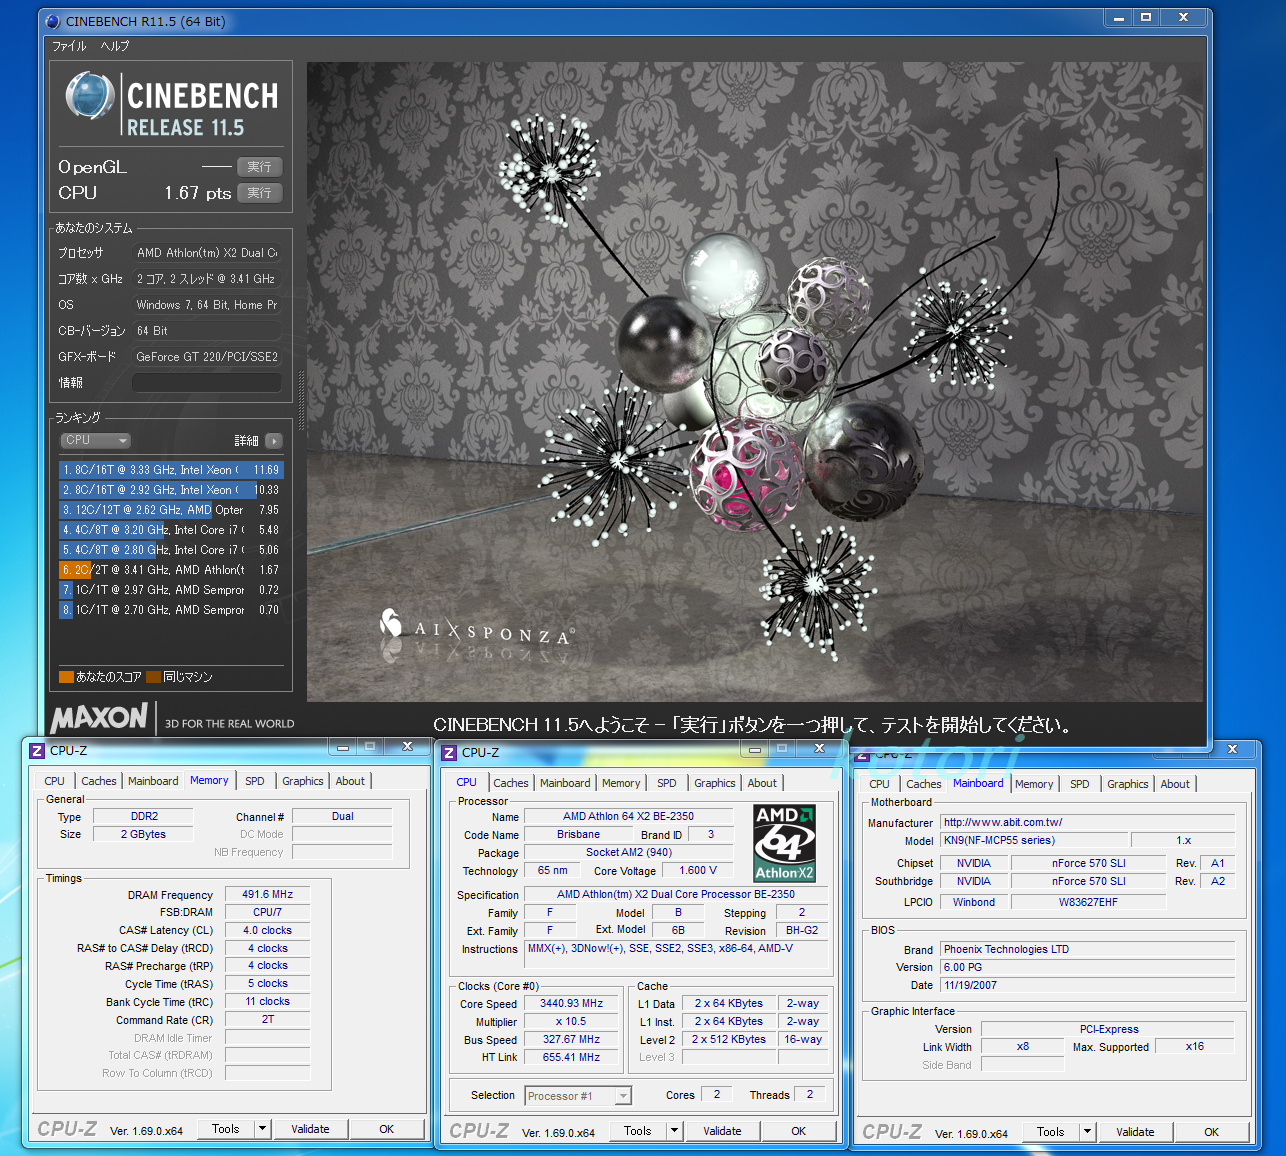1286x1156 pixels.
Task: Click the Core Speed 3440.93 MHz value
Action: click(572, 1003)
